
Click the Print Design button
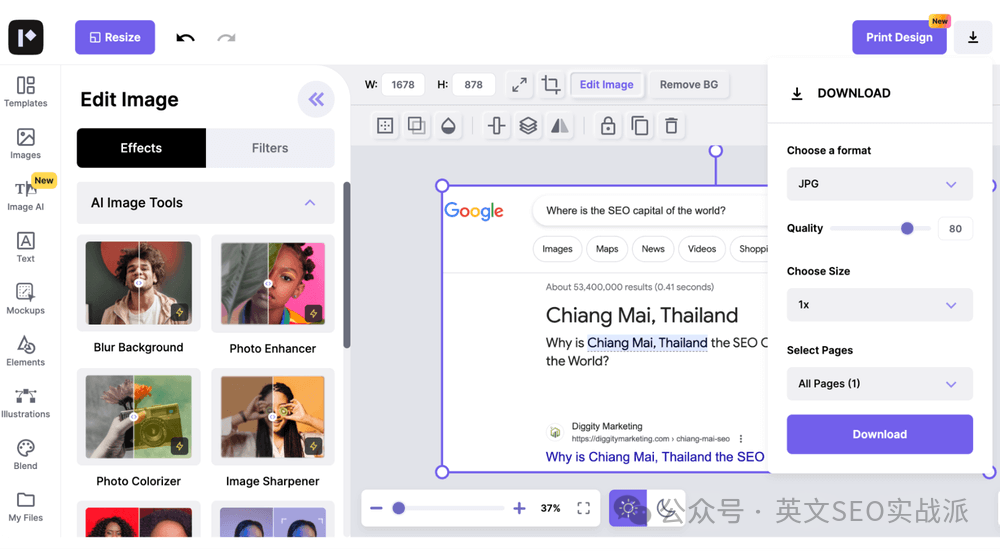899,37
